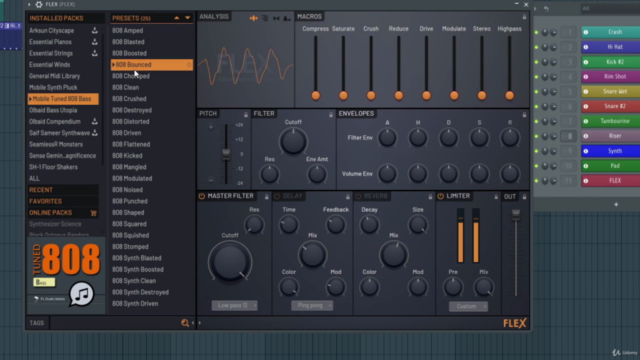Lock the Pitch section
The width and height of the screenshot is (640, 360).
[x=246, y=114]
